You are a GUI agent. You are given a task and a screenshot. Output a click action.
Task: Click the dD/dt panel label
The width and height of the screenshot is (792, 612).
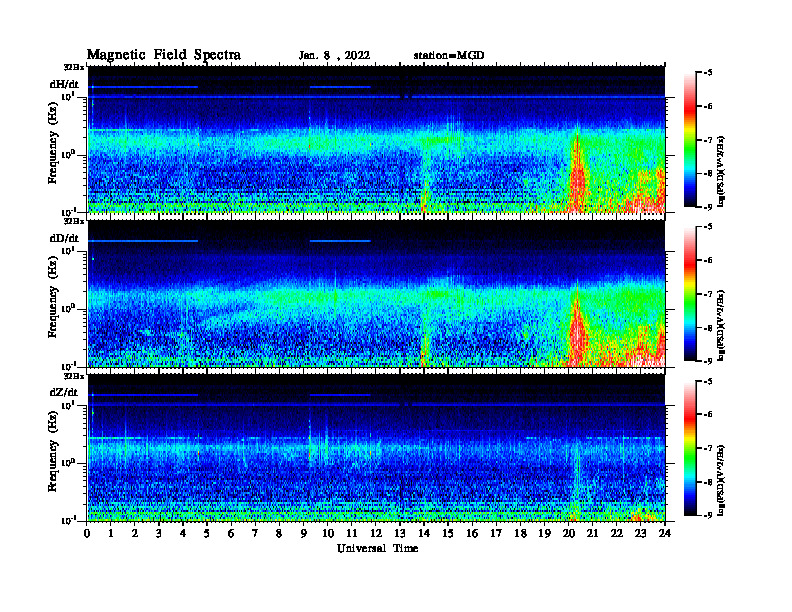[x=64, y=238]
